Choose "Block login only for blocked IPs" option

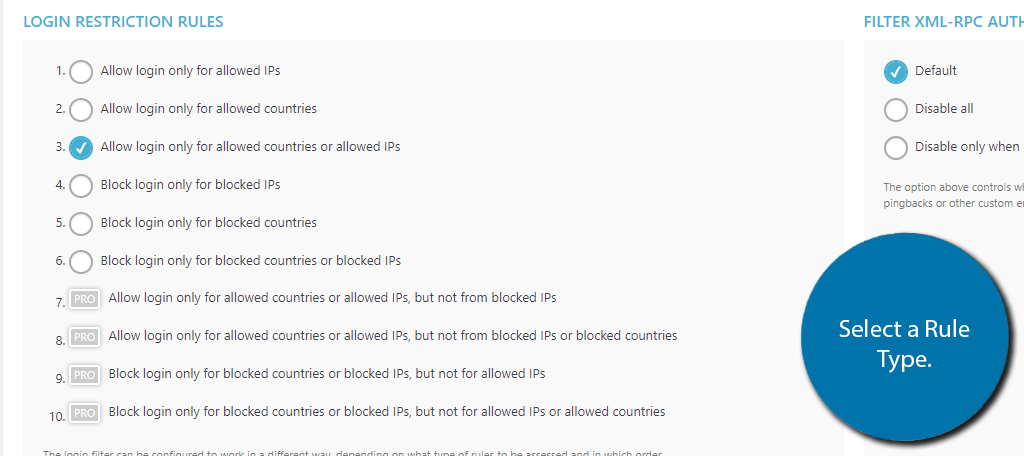81,186
